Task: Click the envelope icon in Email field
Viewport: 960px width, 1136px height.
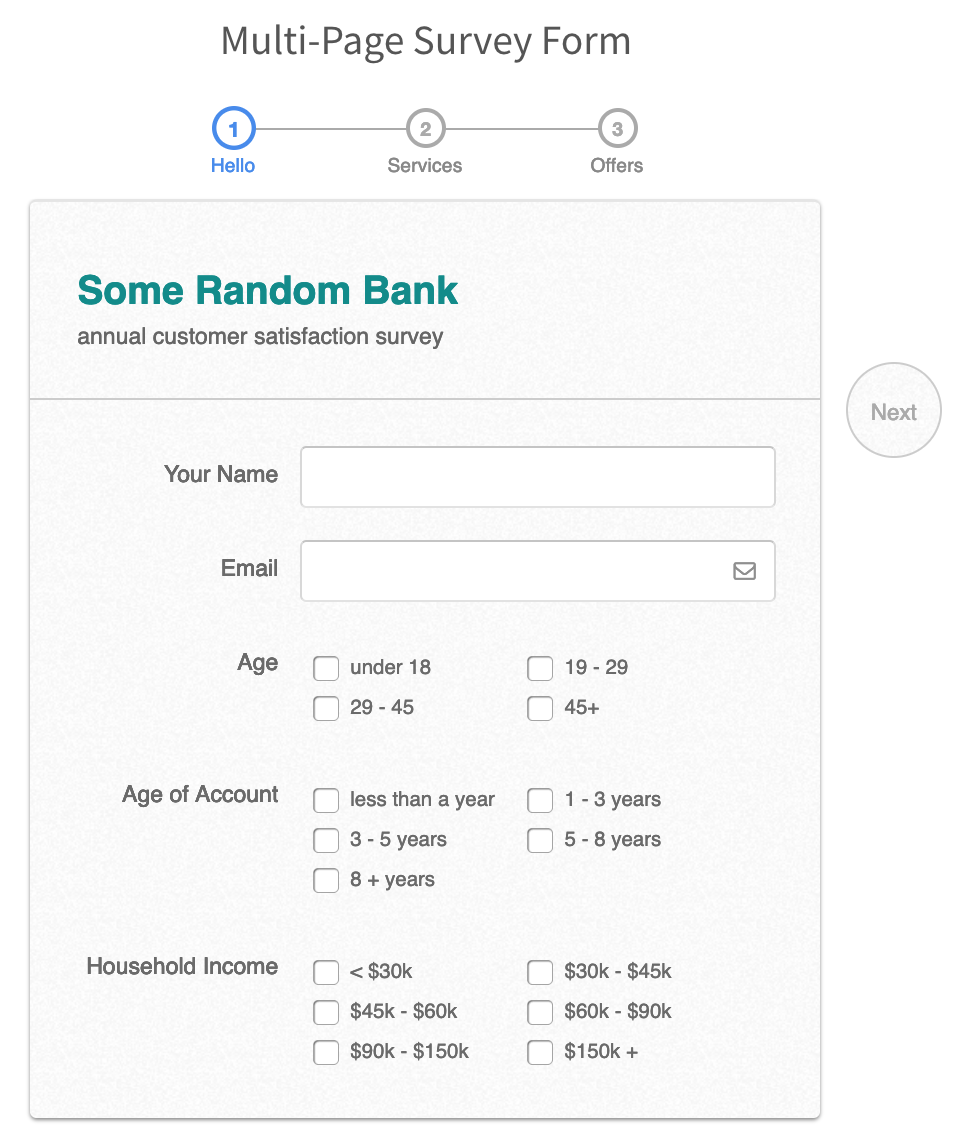Action: tap(744, 571)
